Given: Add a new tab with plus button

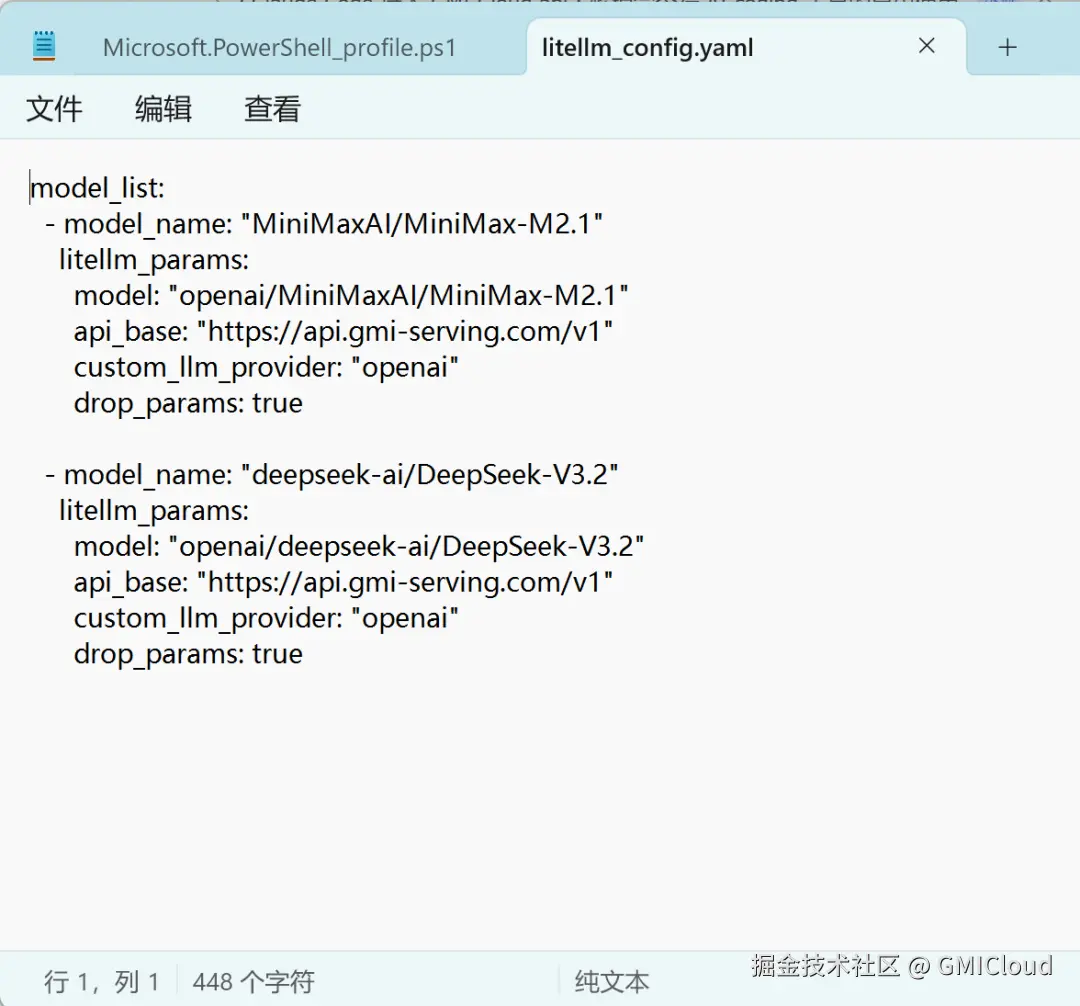Looking at the screenshot, I should (x=1007, y=48).
